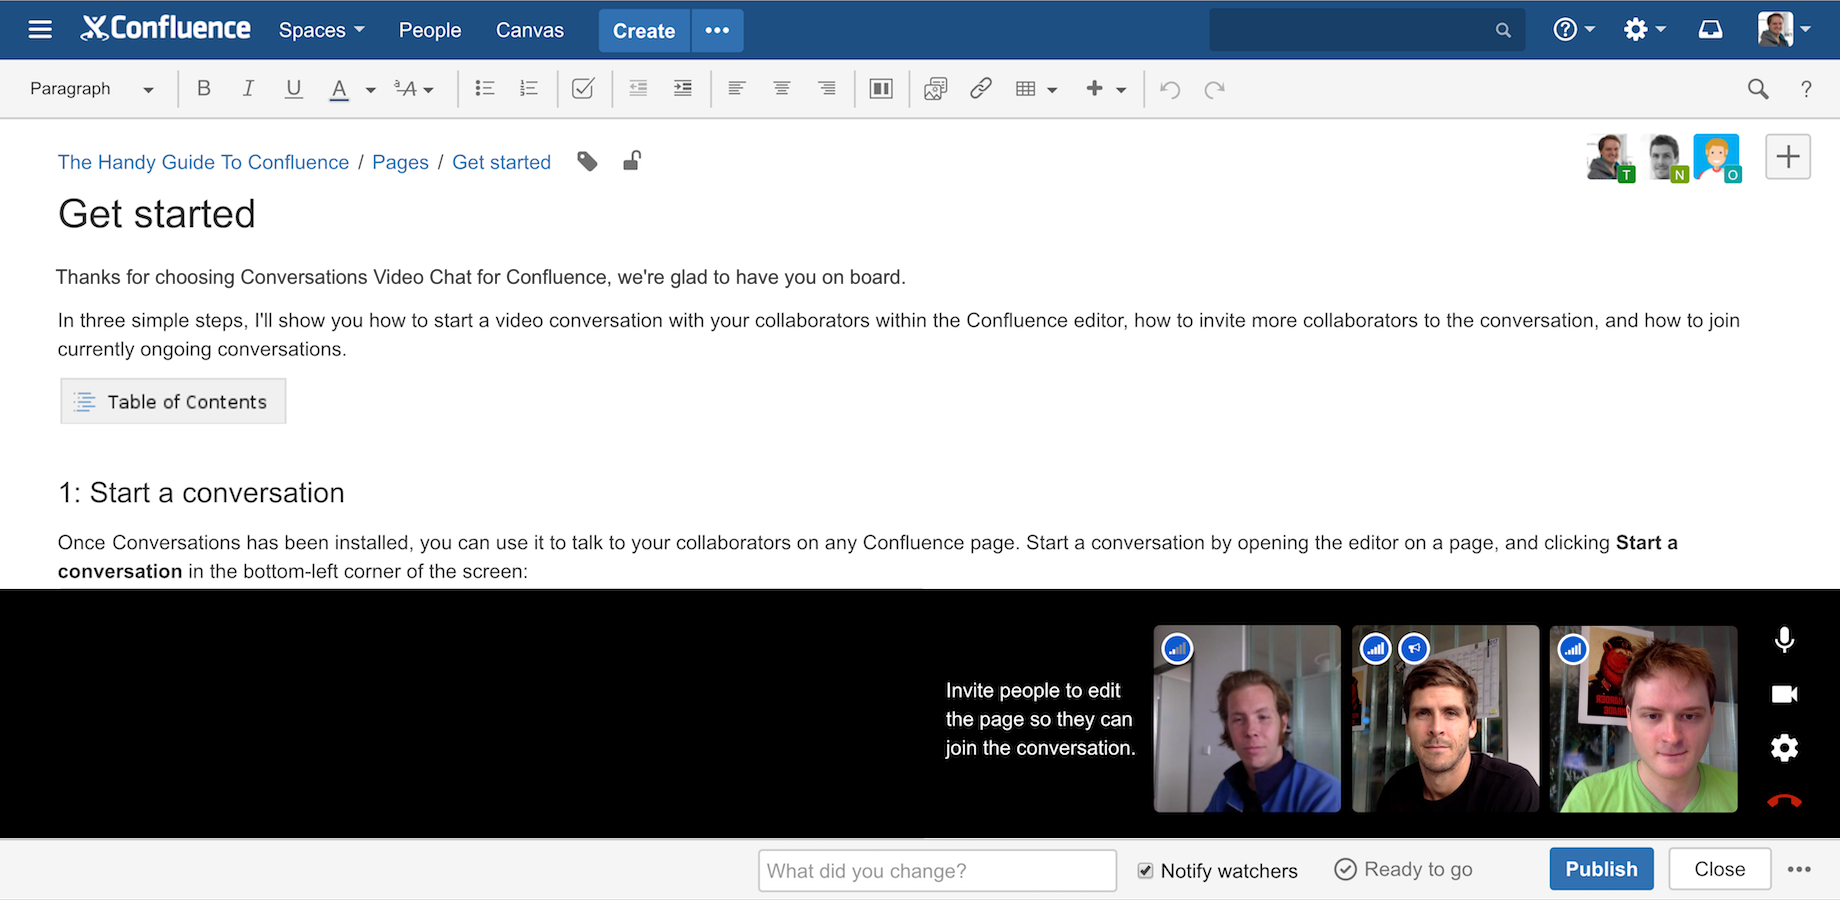Indent the current paragraph
This screenshot has width=1840, height=900.
(683, 89)
